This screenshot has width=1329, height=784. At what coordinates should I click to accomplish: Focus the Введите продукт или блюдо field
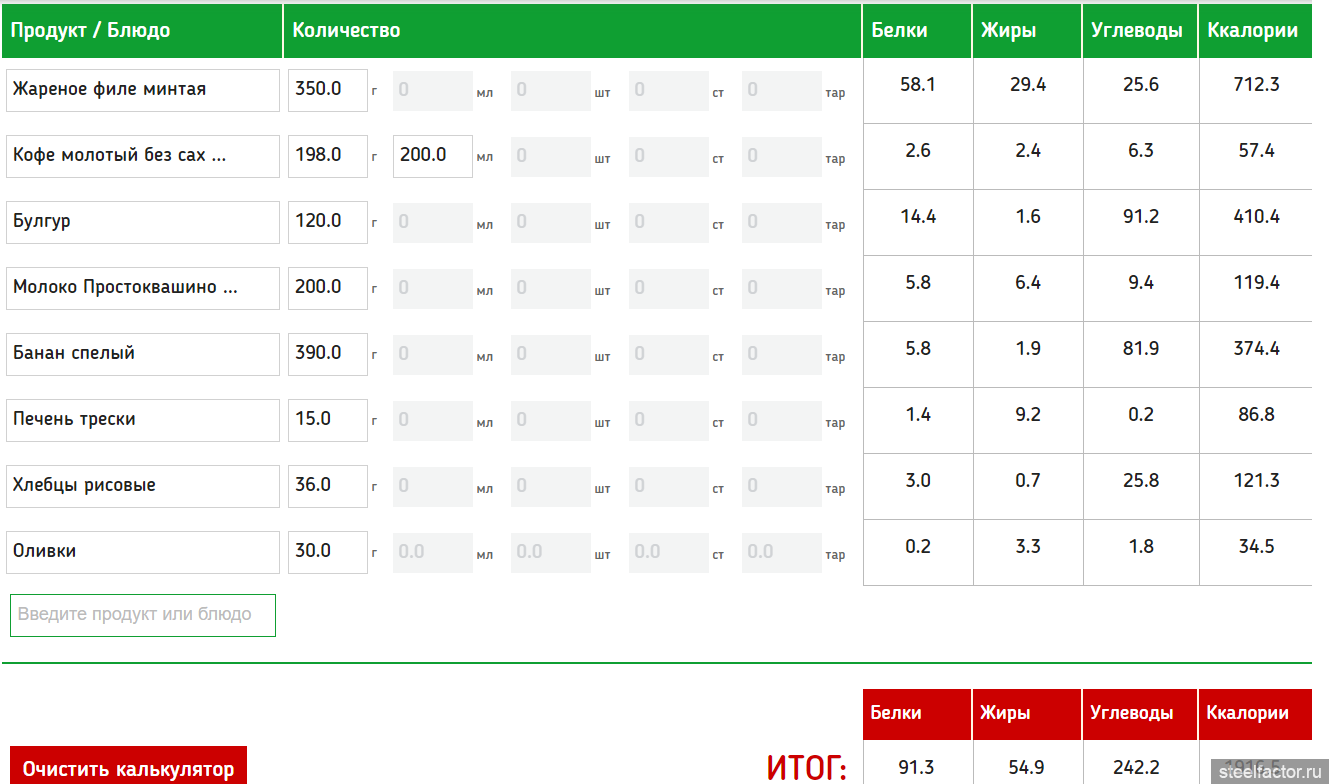click(x=143, y=615)
